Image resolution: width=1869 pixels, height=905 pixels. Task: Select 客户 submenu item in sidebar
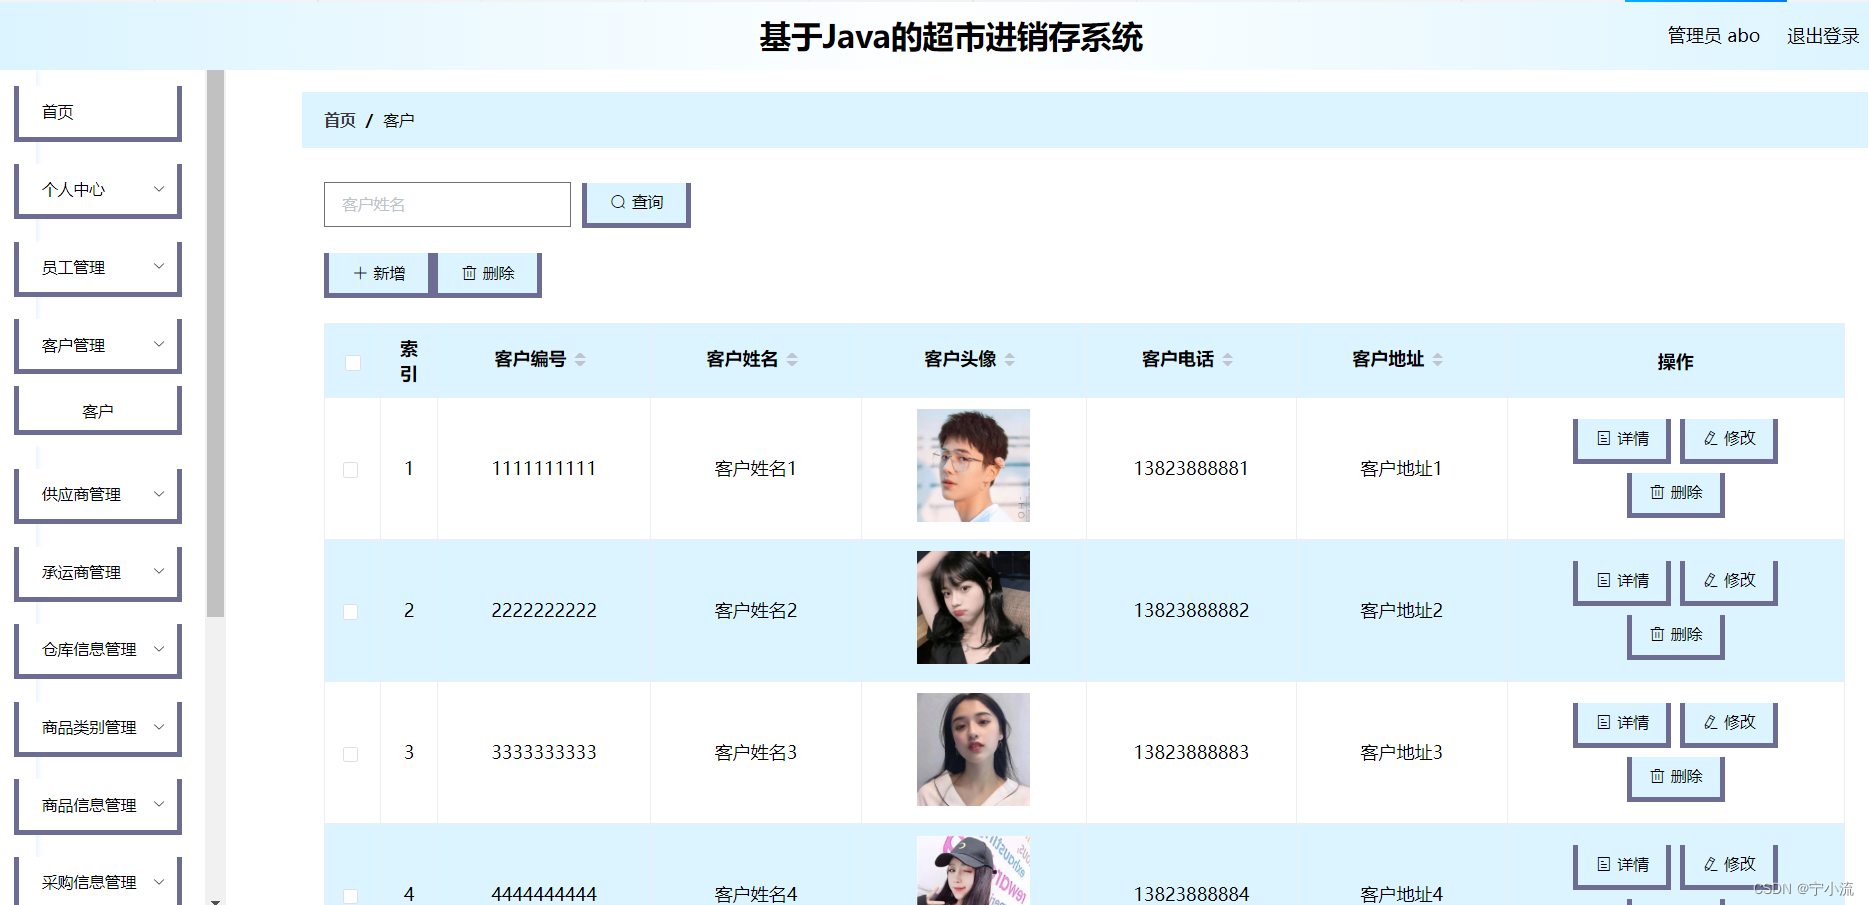pos(98,411)
